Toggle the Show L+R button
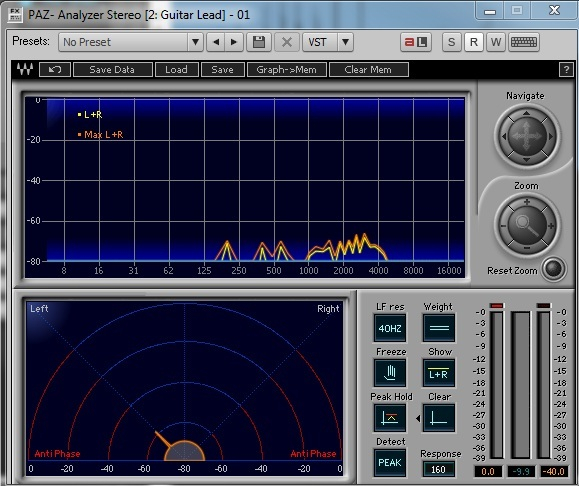 pyautogui.click(x=439, y=373)
